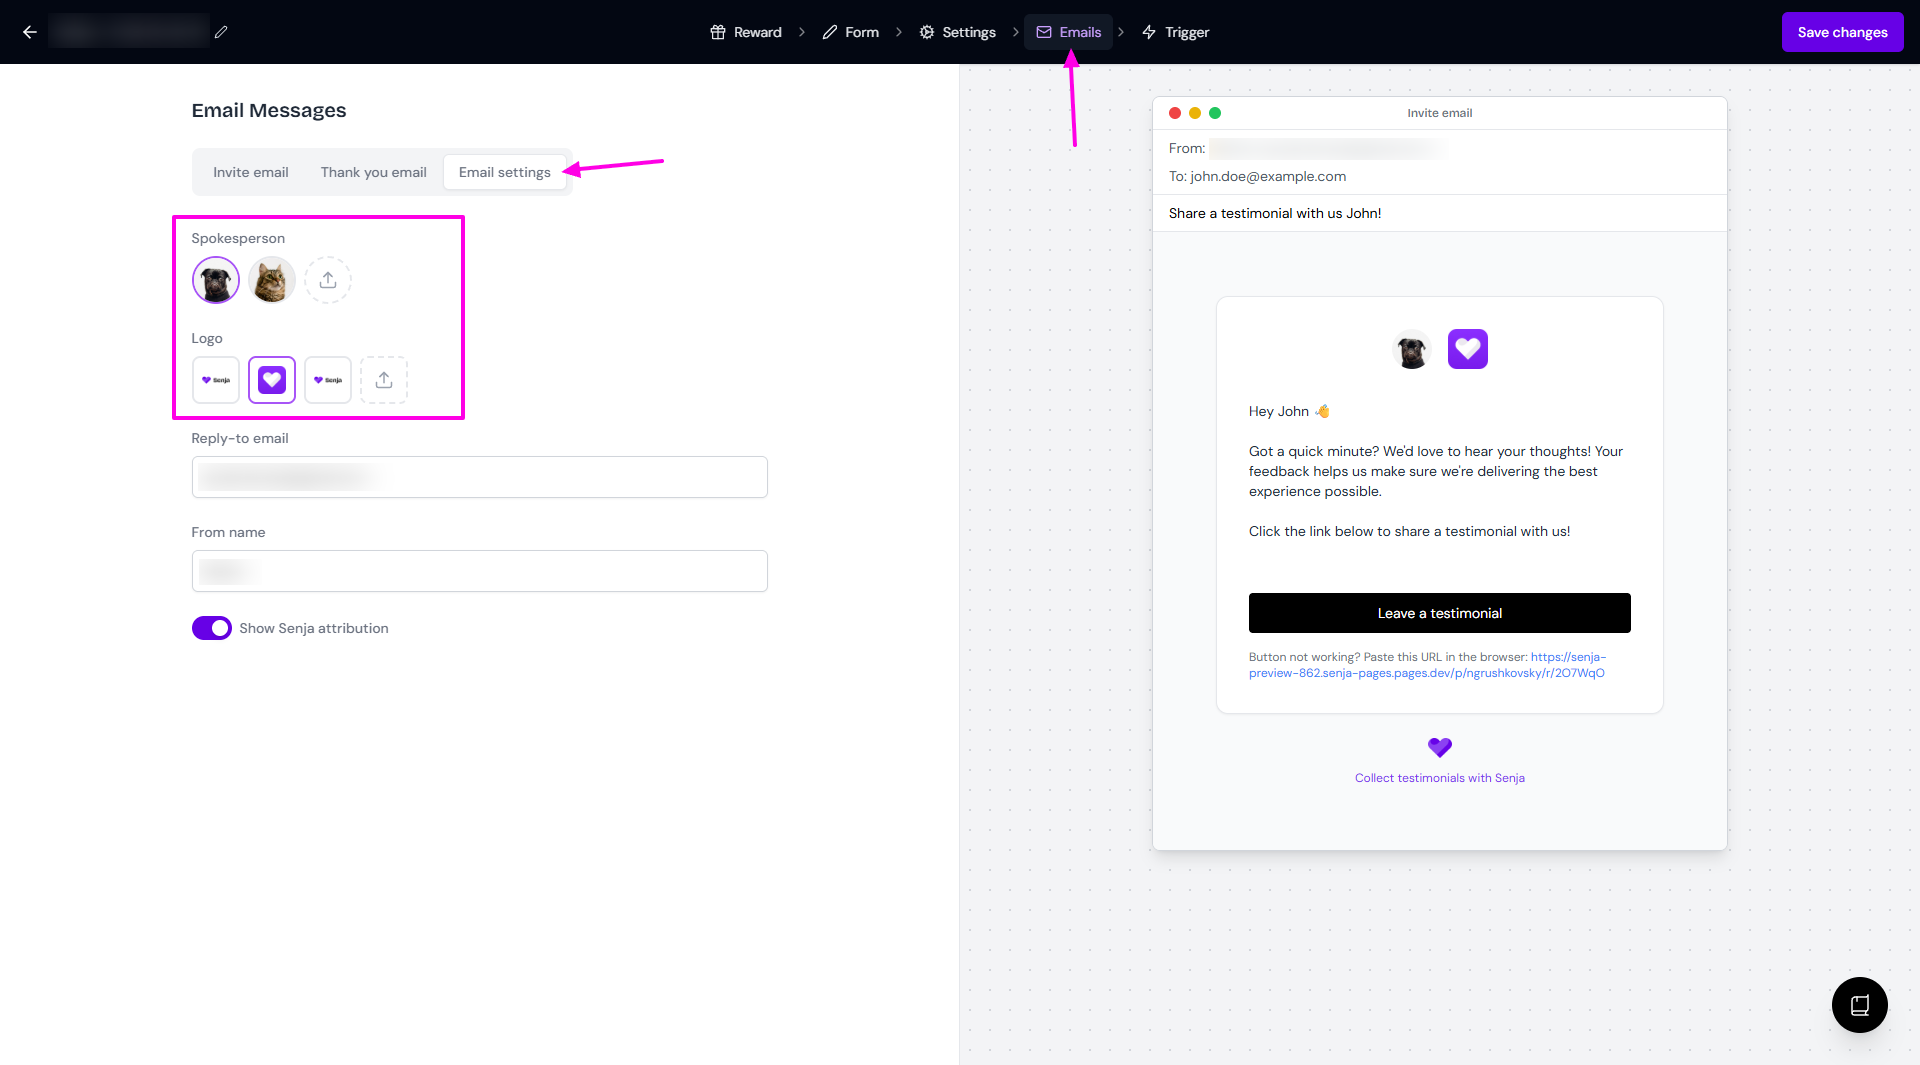Switch to Thank you email tab
This screenshot has height=1065, width=1920.
click(373, 172)
